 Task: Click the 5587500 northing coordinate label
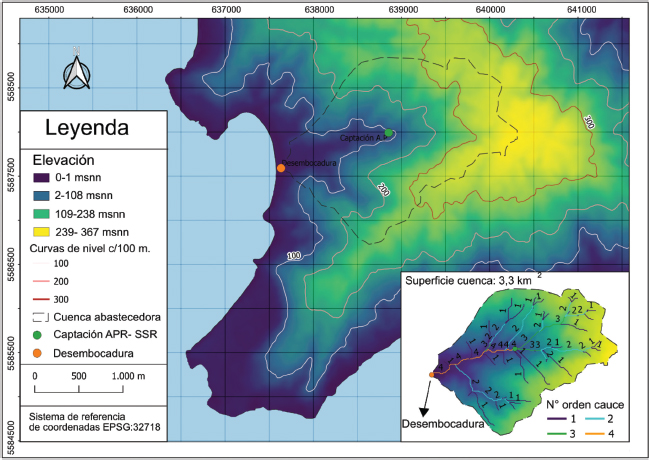[x=11, y=176]
